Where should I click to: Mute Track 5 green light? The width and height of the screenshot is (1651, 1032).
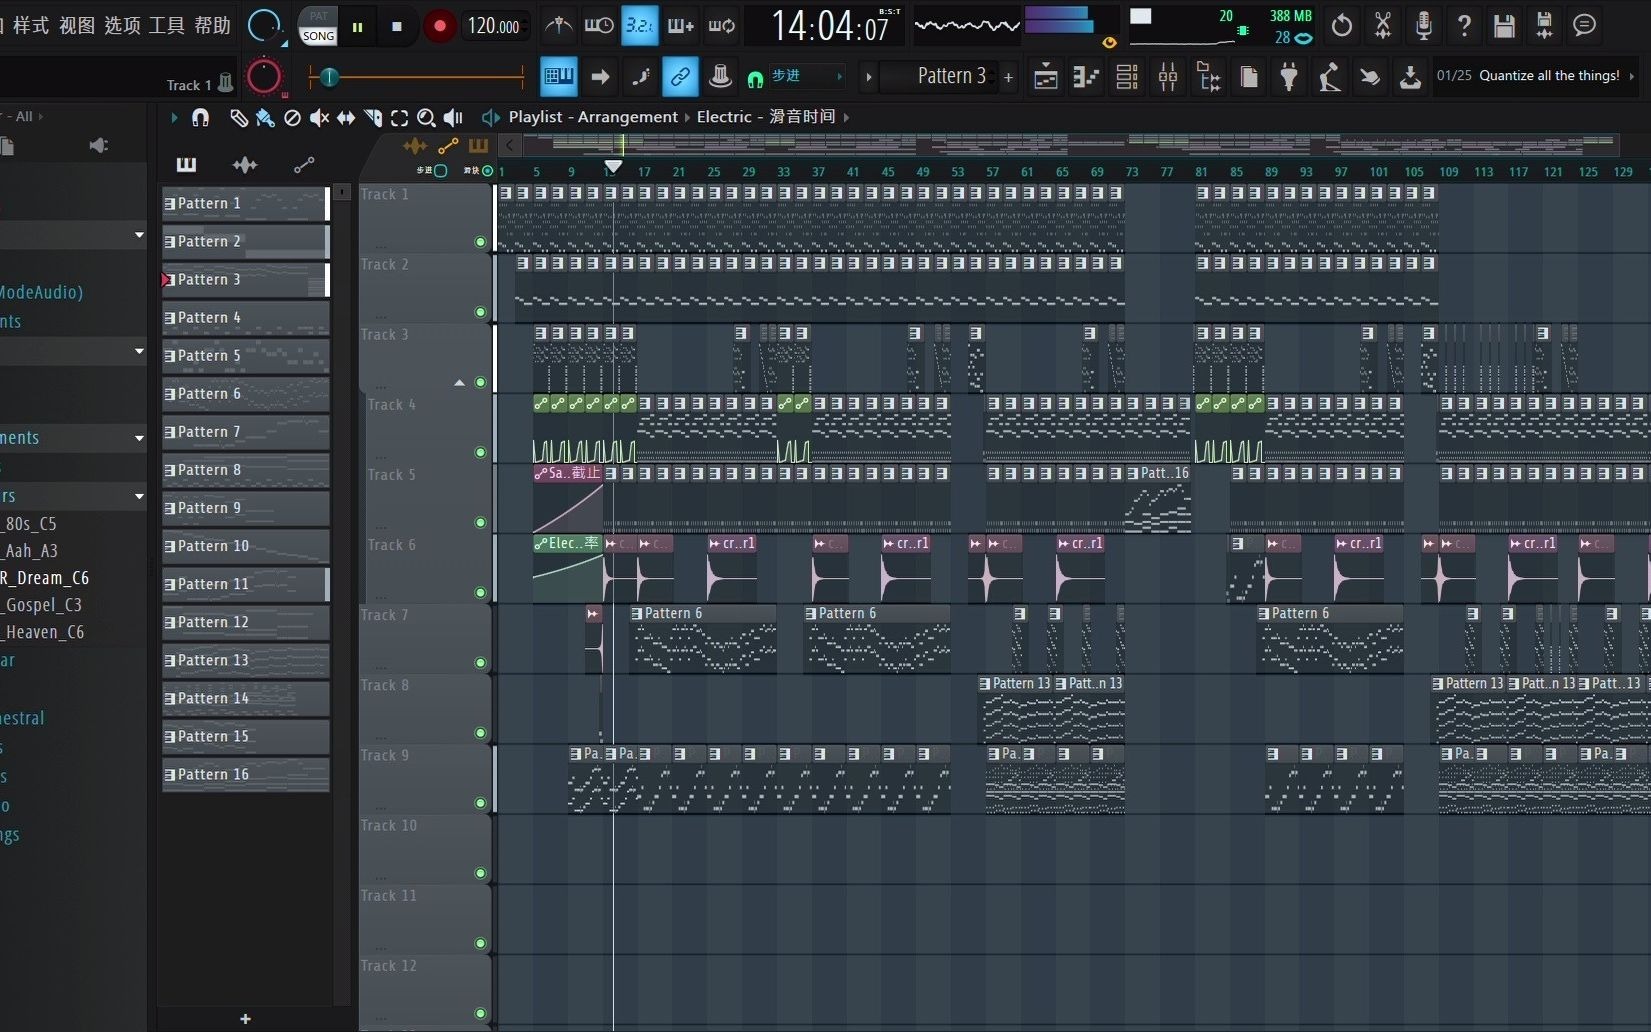click(x=480, y=522)
